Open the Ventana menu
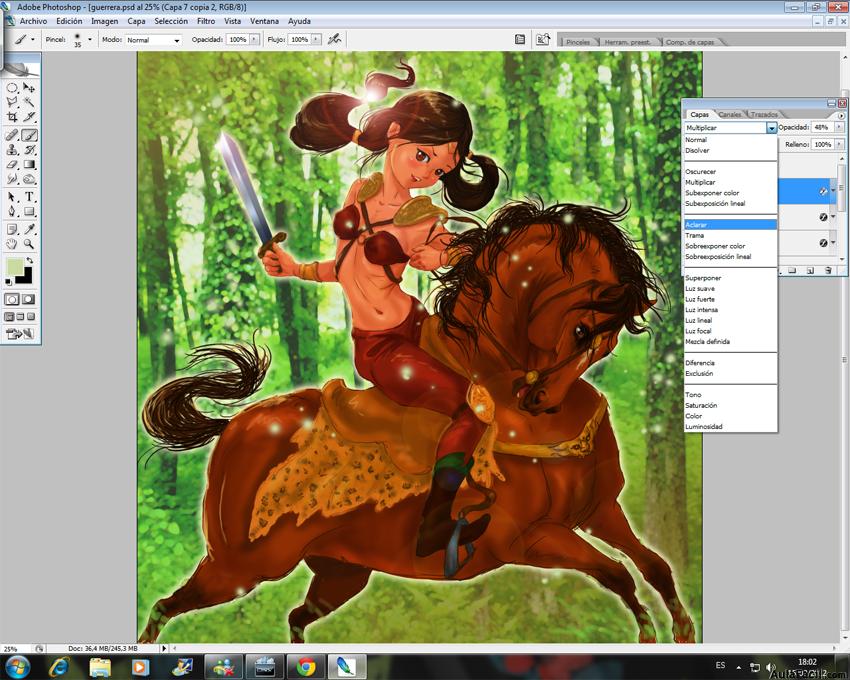850x680 pixels. click(265, 21)
